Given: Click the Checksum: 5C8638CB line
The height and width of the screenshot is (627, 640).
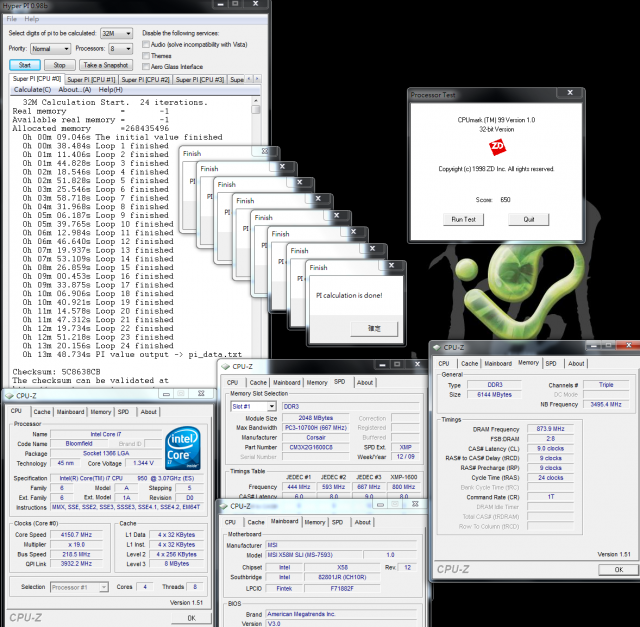Looking at the screenshot, I should 56,372.
